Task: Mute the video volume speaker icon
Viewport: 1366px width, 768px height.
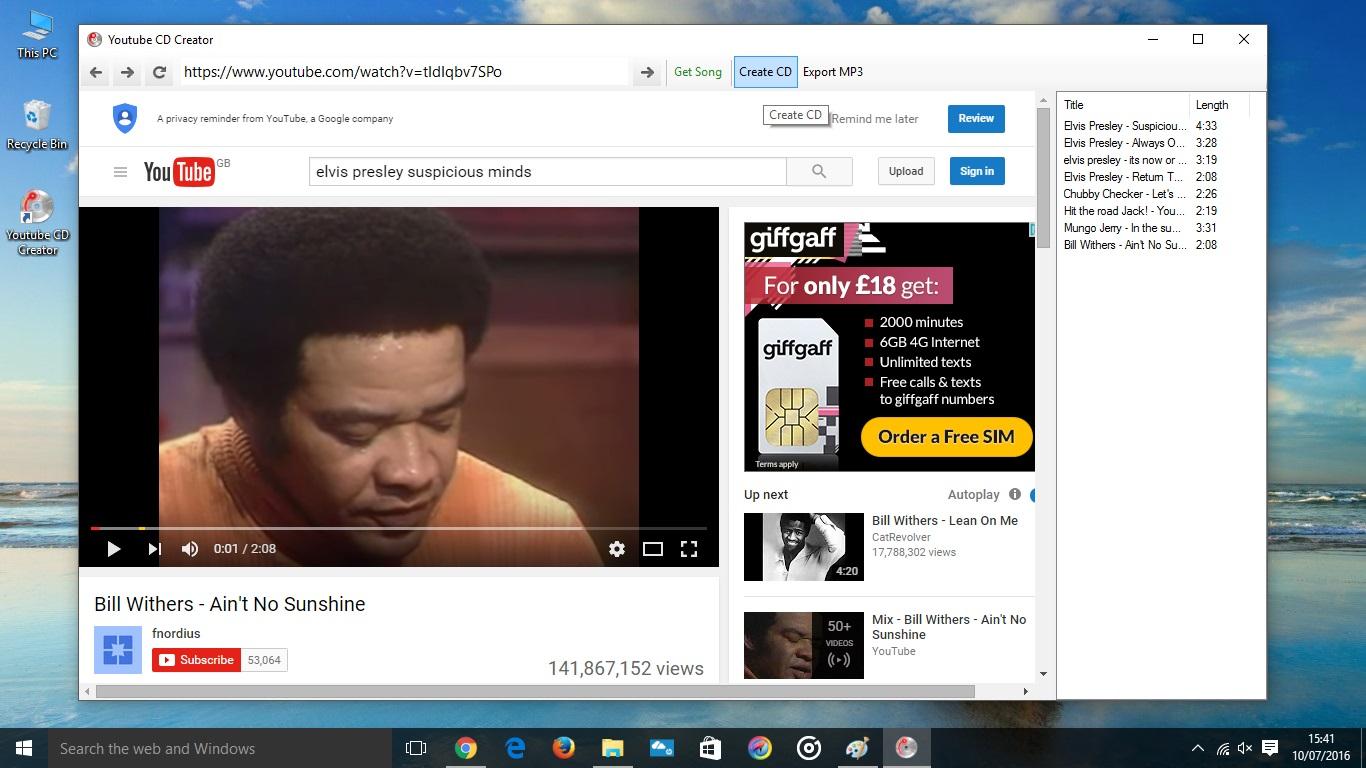Action: pos(190,549)
